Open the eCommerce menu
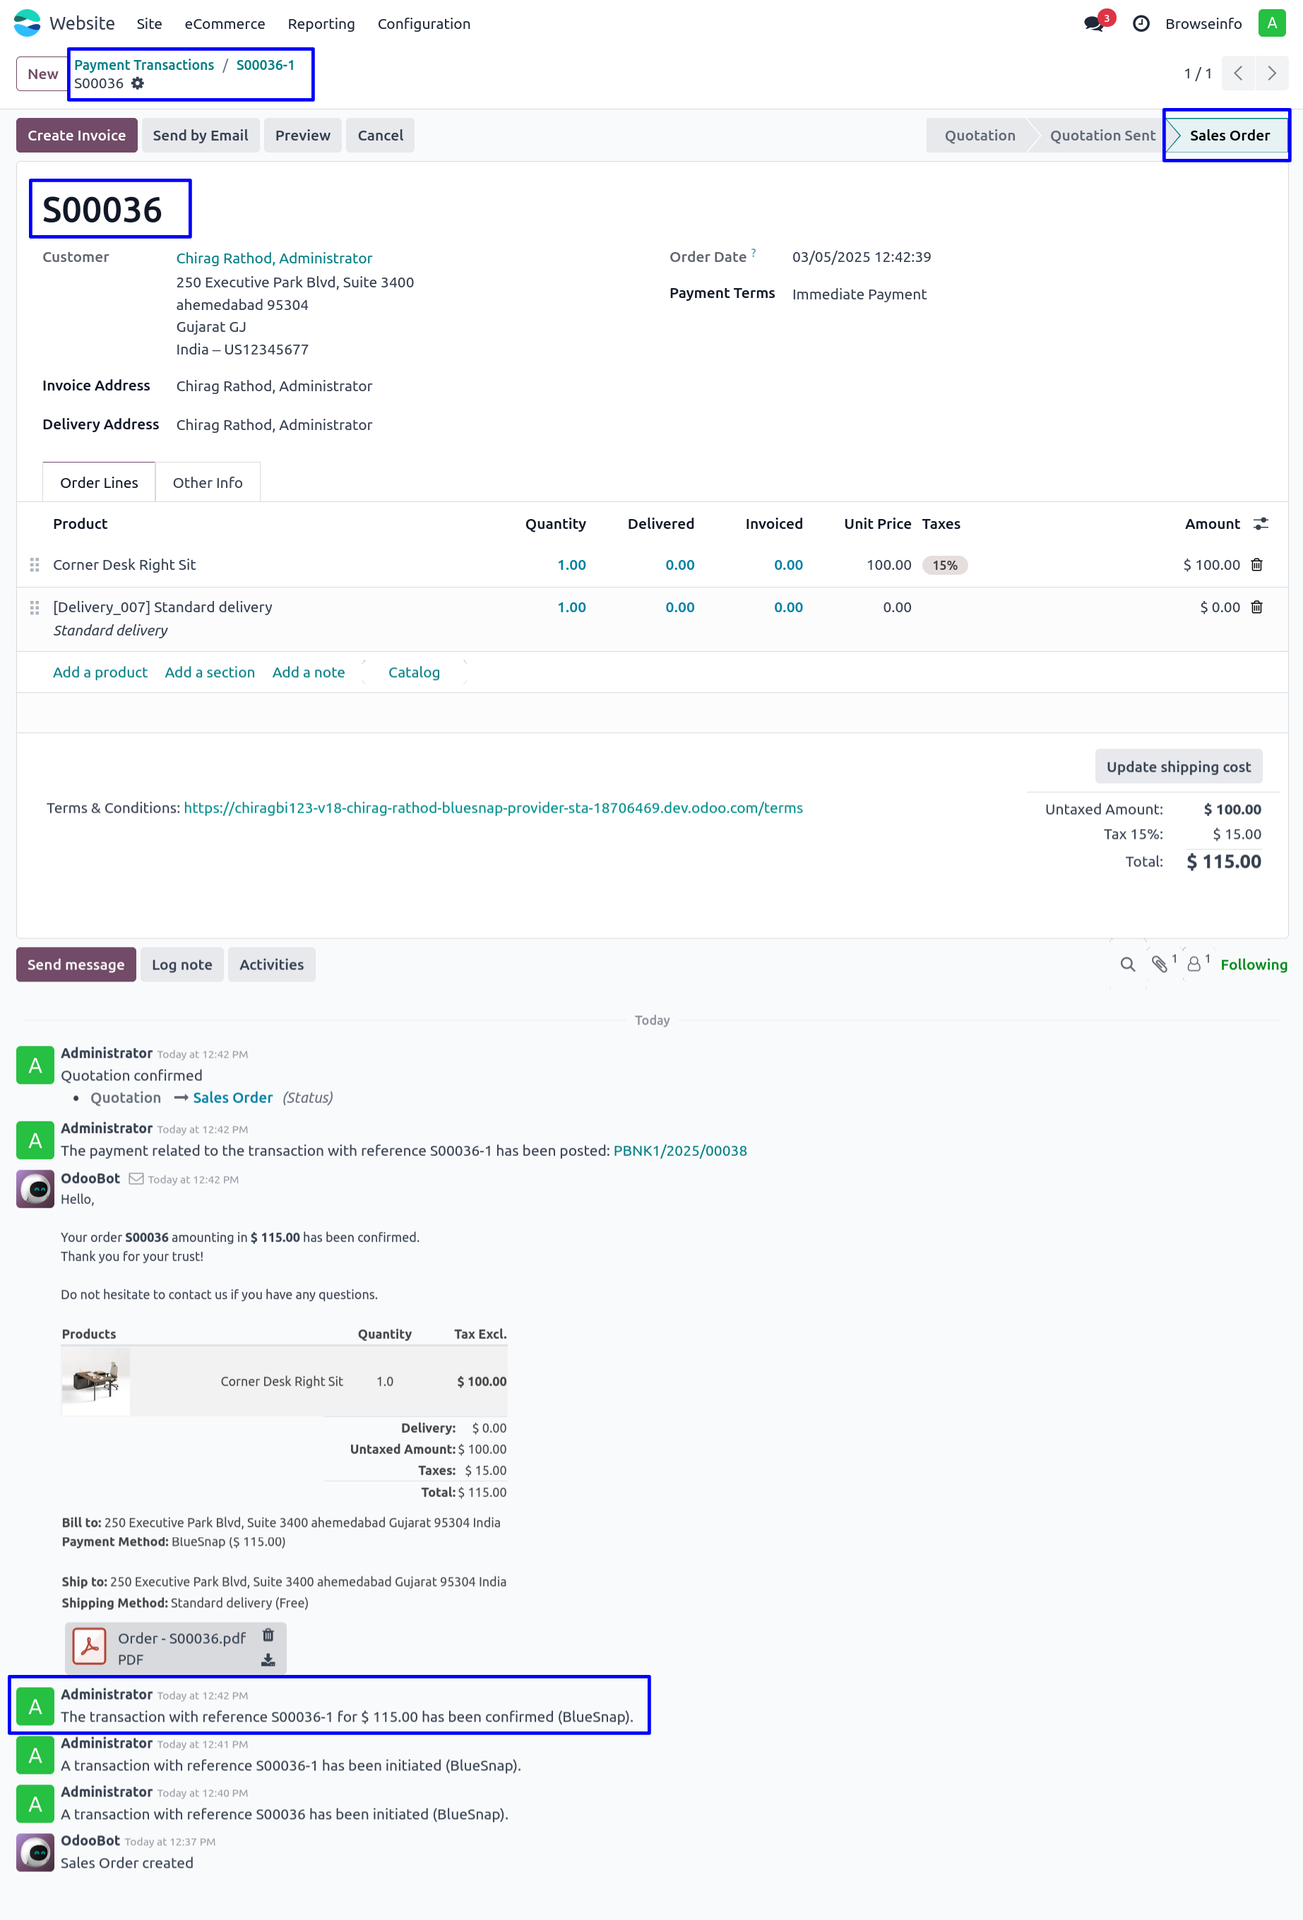Screen dimensions: 1303x1920 (x=225, y=24)
